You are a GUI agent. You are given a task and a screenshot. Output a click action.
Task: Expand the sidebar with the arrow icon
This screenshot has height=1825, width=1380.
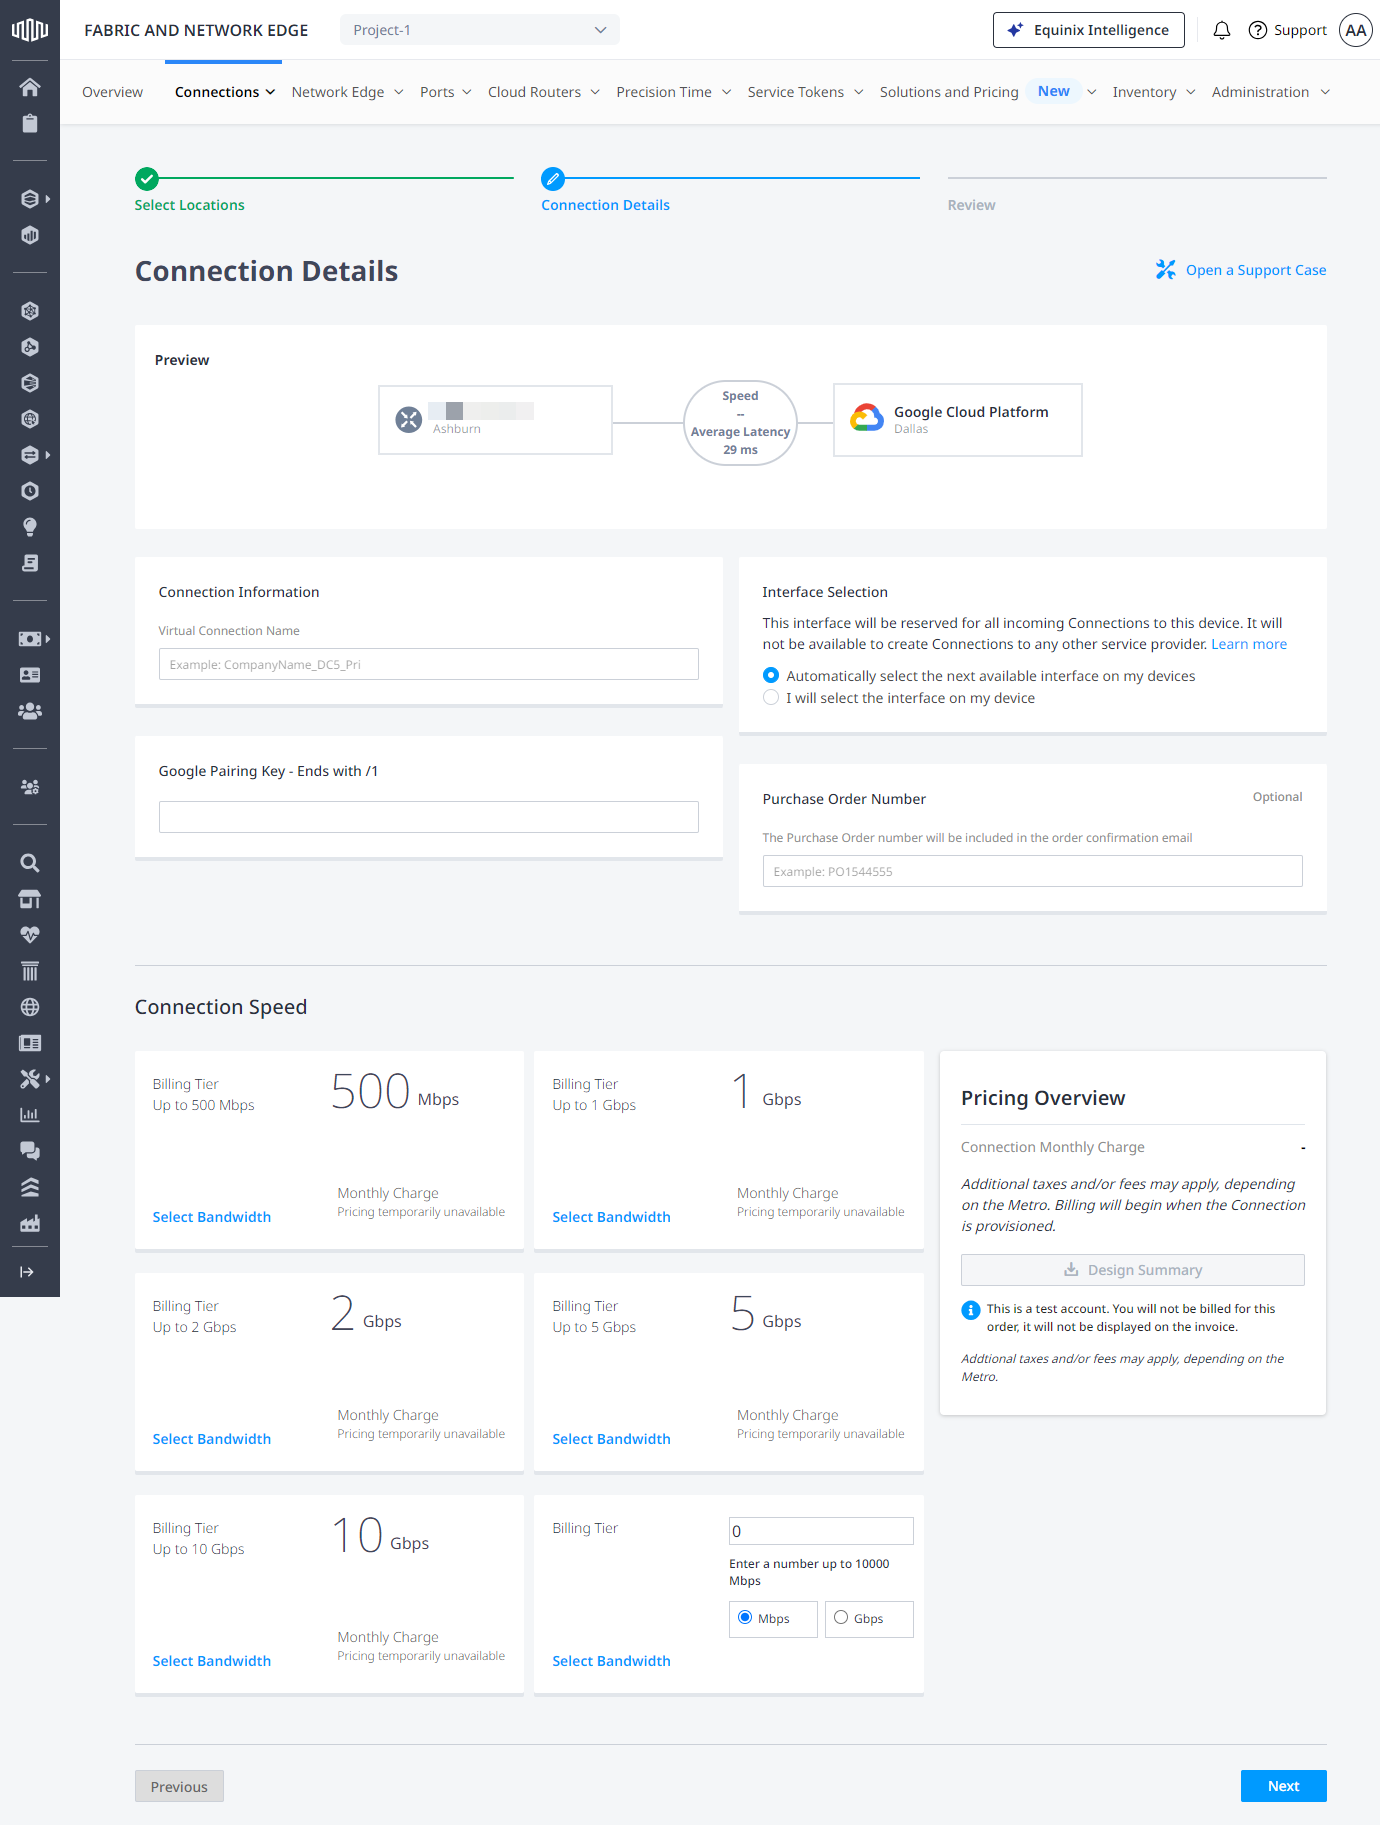pyautogui.click(x=27, y=1272)
